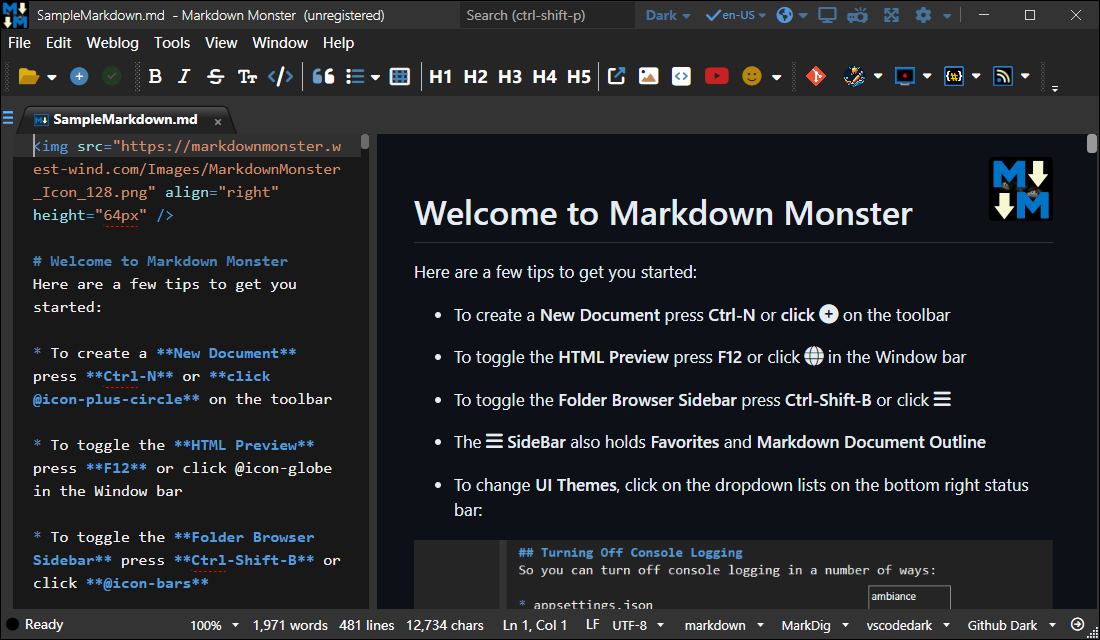Open the Git commit addin icon
Screen dimensions: 1100x640
[x=816, y=76]
